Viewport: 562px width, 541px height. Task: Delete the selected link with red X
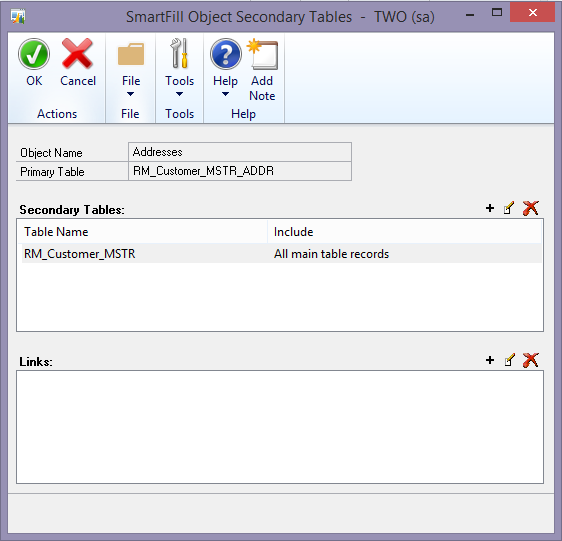[530, 360]
